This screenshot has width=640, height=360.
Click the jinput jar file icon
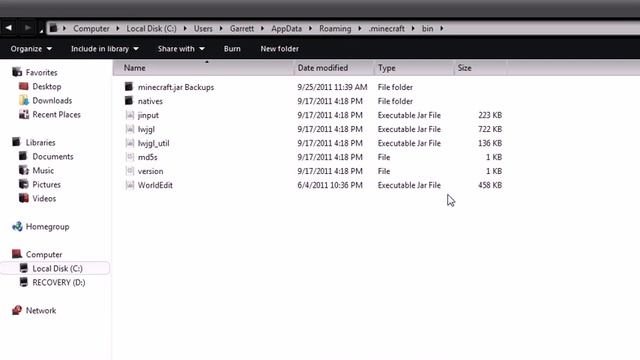[130, 115]
